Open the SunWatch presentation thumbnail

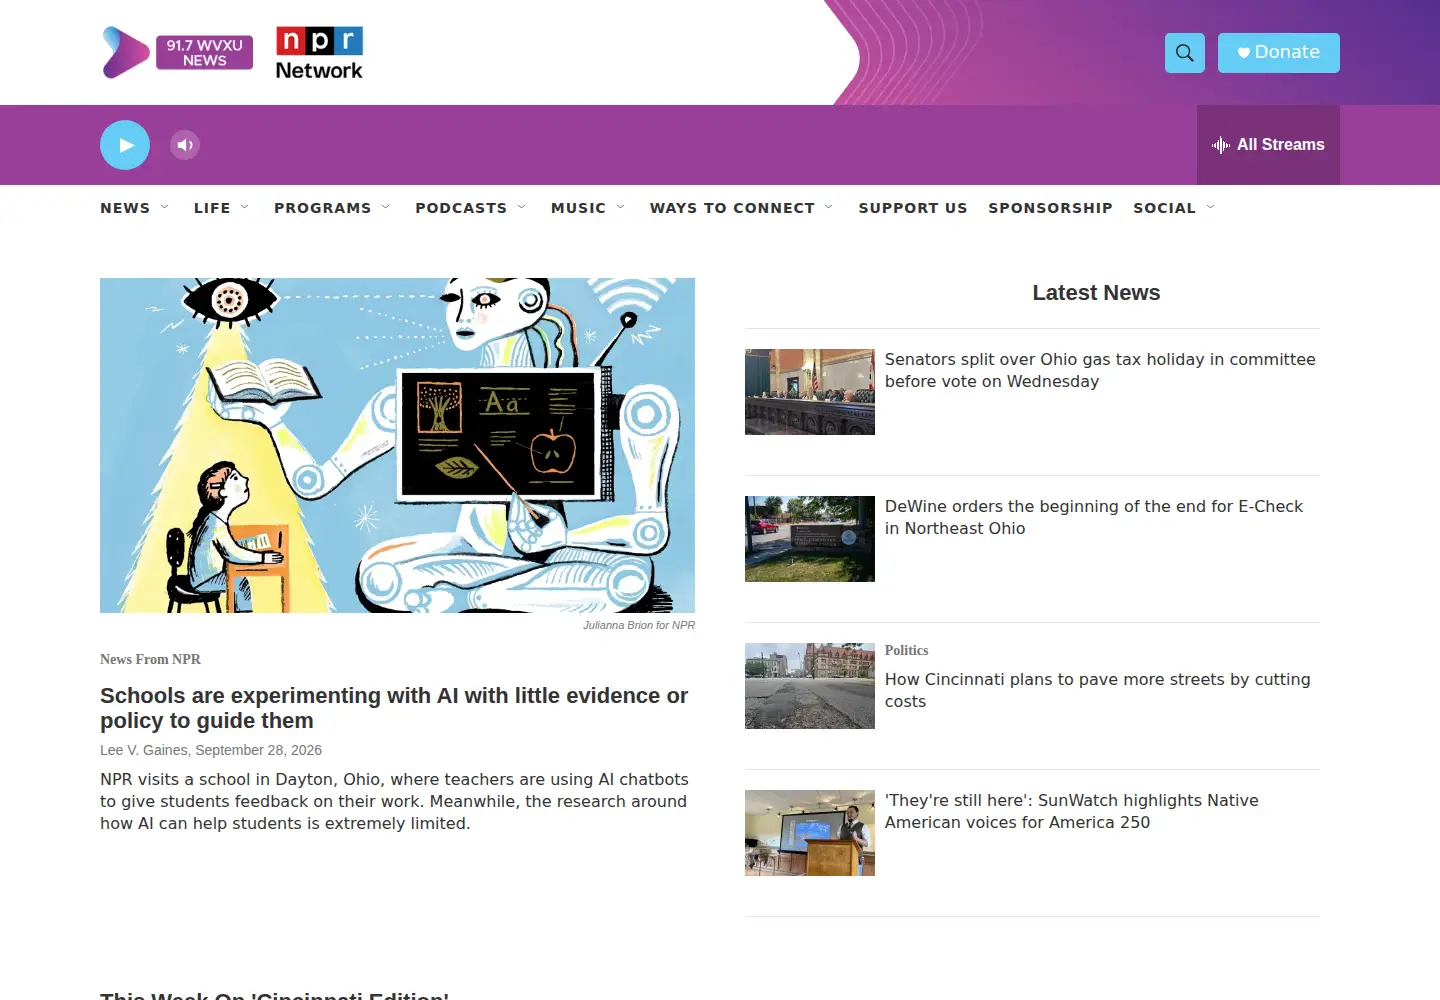(810, 833)
